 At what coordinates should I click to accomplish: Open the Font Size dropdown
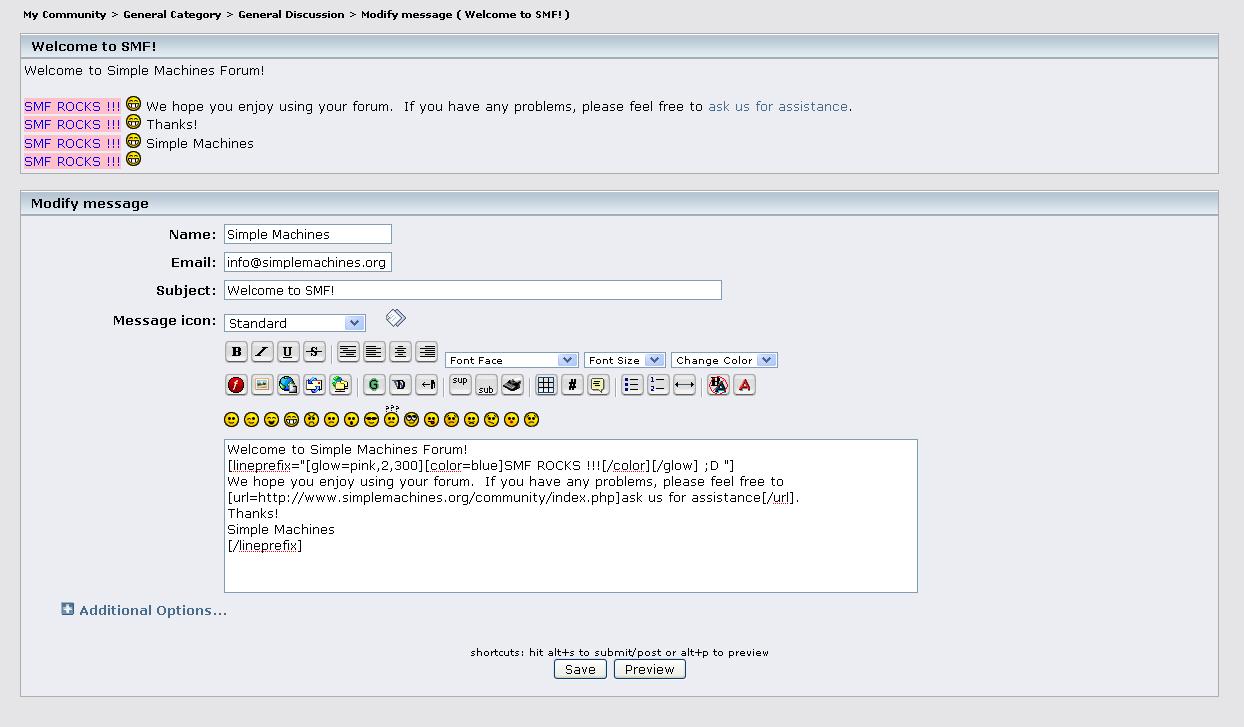[x=625, y=360]
